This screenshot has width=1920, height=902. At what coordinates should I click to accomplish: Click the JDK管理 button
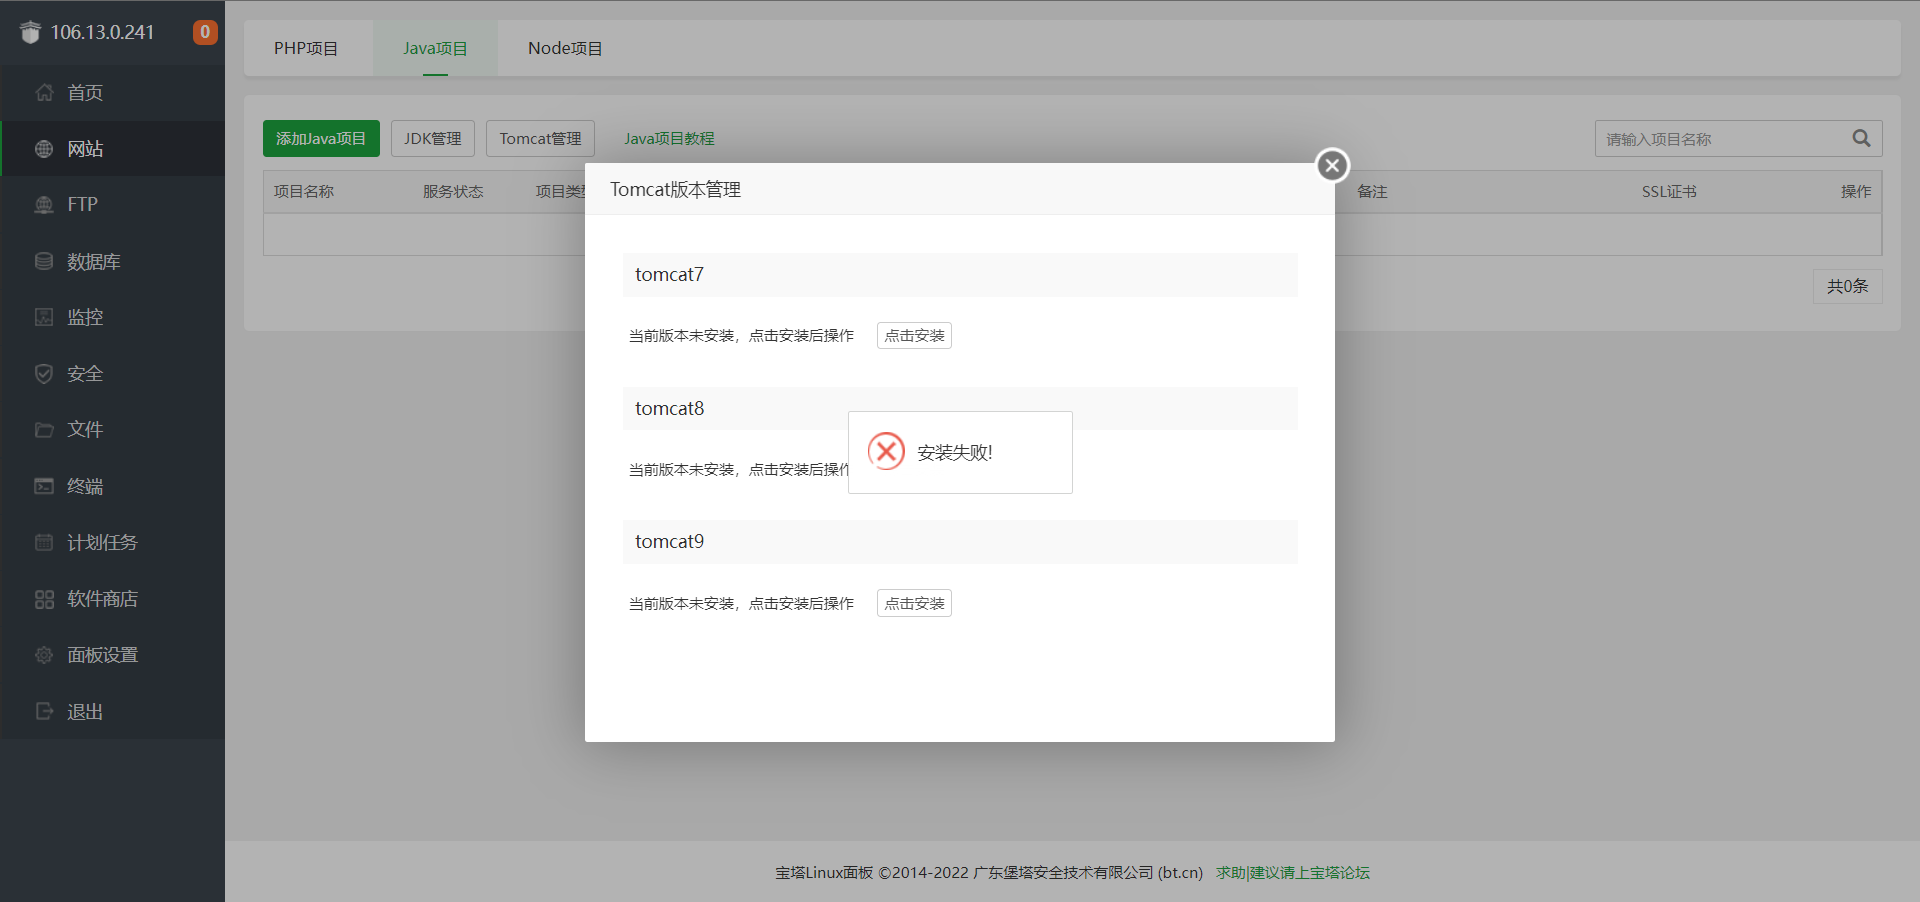pos(433,138)
